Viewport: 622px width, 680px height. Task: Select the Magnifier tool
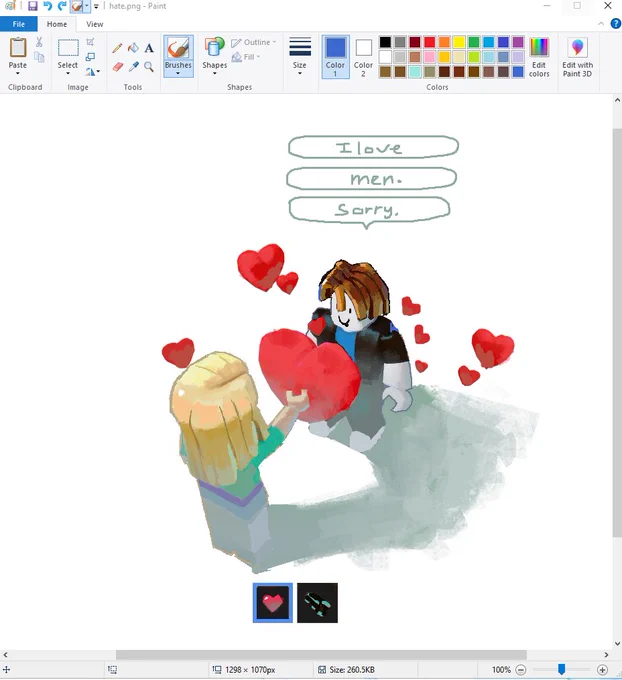(149, 67)
